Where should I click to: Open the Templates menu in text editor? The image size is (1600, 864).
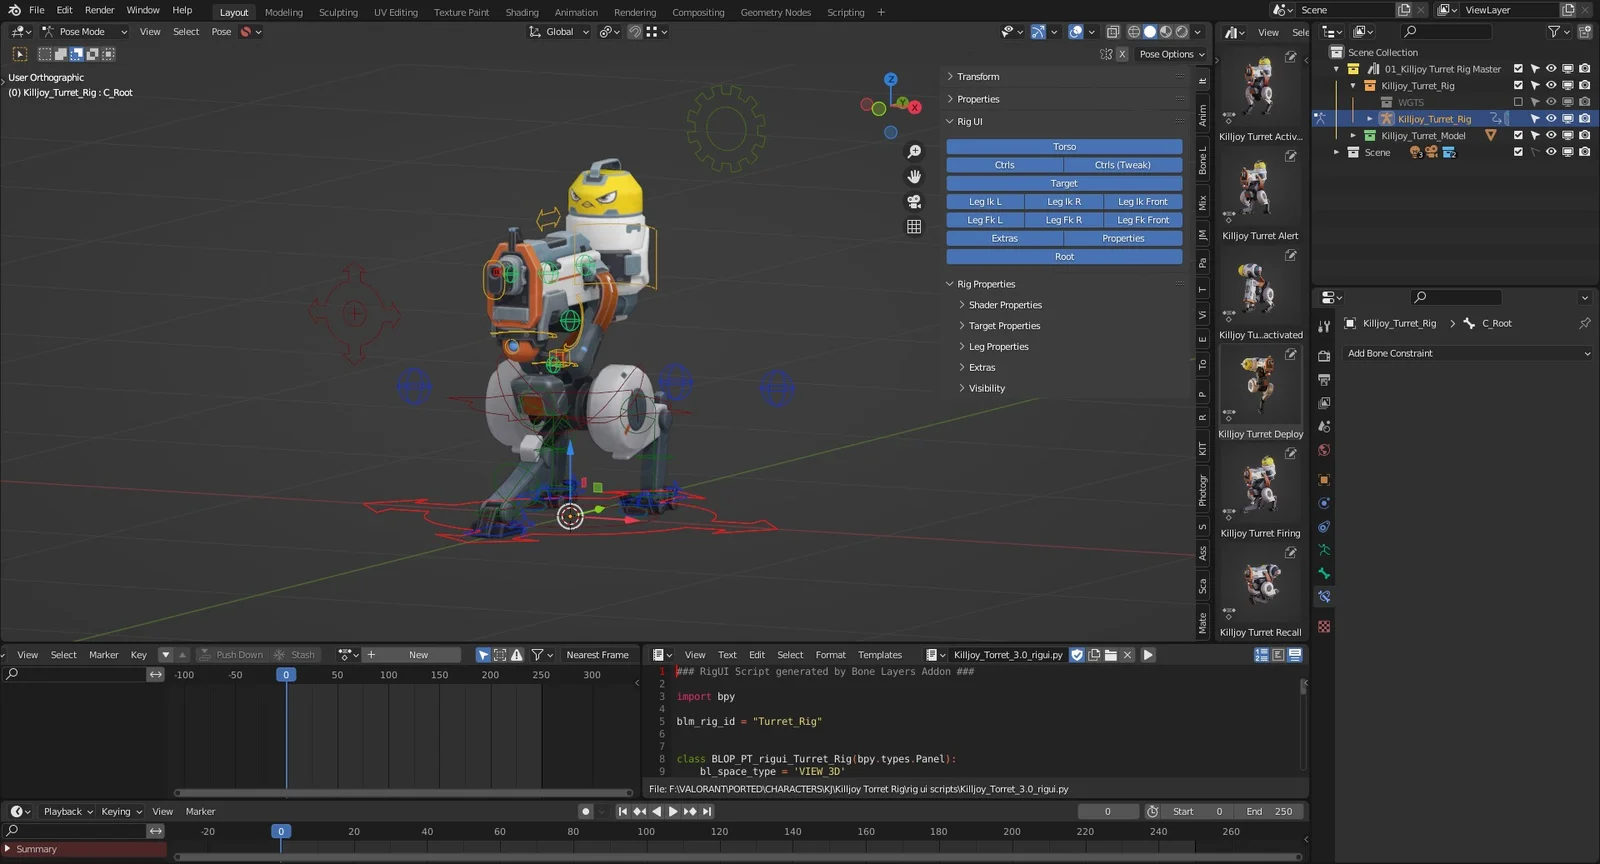tap(880, 655)
